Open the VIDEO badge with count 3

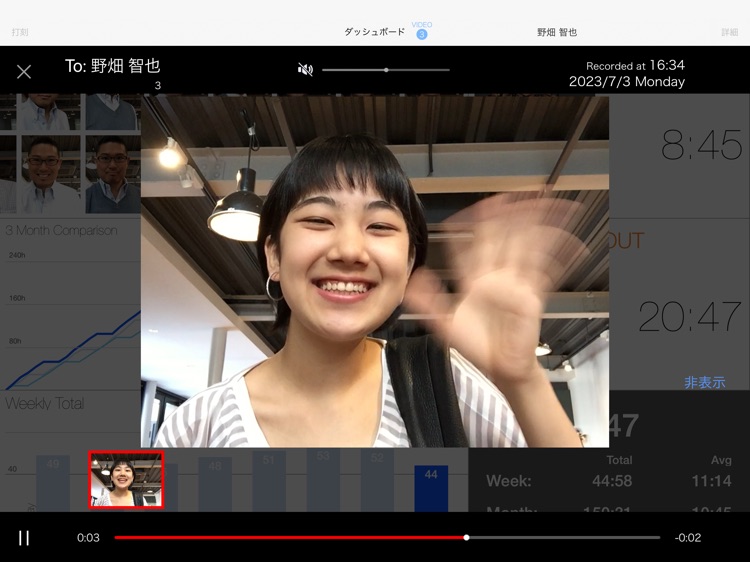click(421, 30)
